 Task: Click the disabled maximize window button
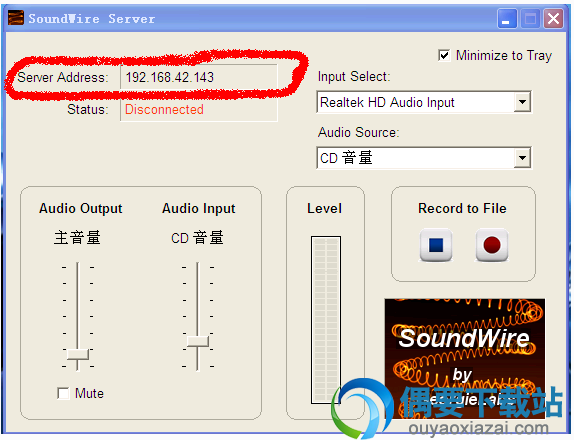530,18
